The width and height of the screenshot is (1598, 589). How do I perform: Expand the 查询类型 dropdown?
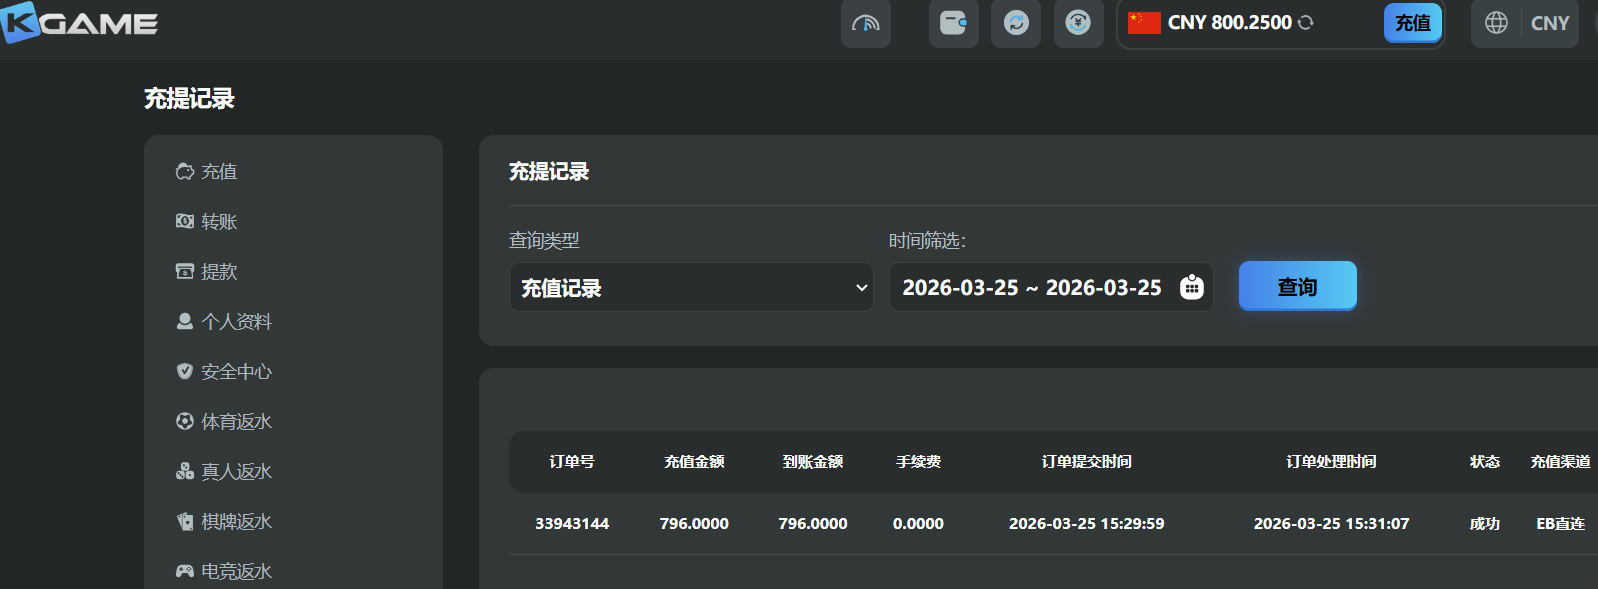click(691, 288)
